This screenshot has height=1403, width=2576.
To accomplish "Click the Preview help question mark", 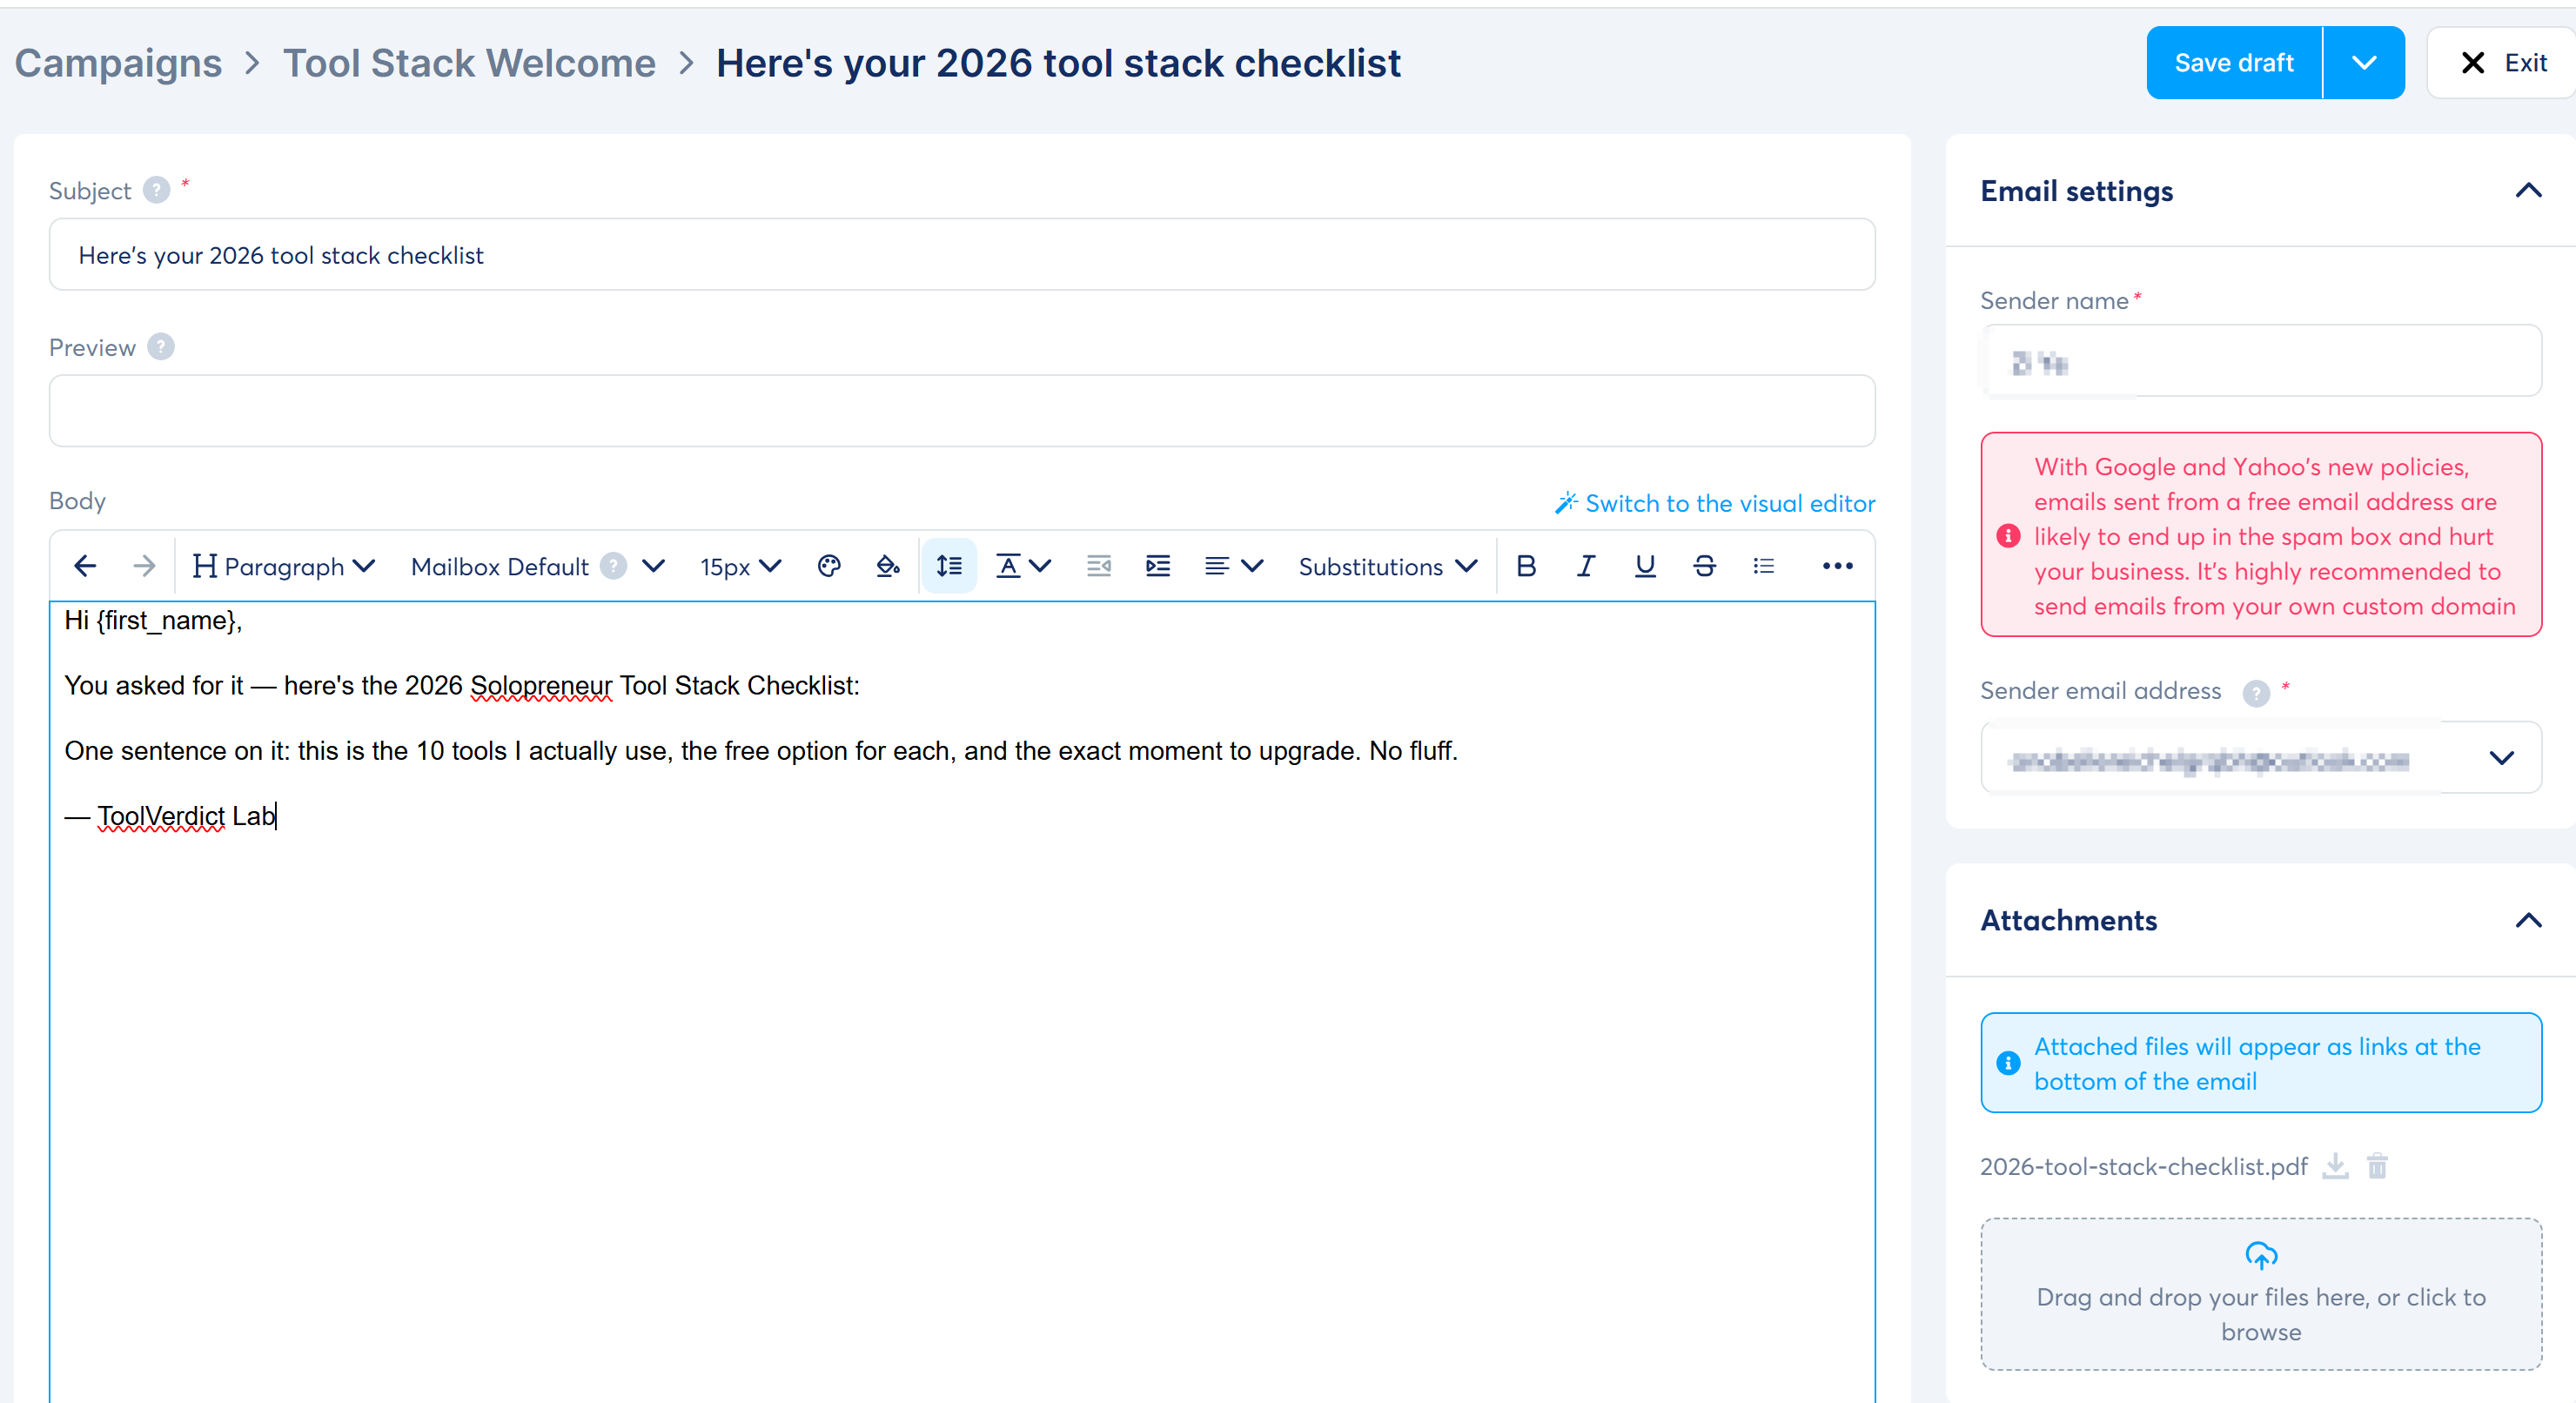I will point(161,347).
